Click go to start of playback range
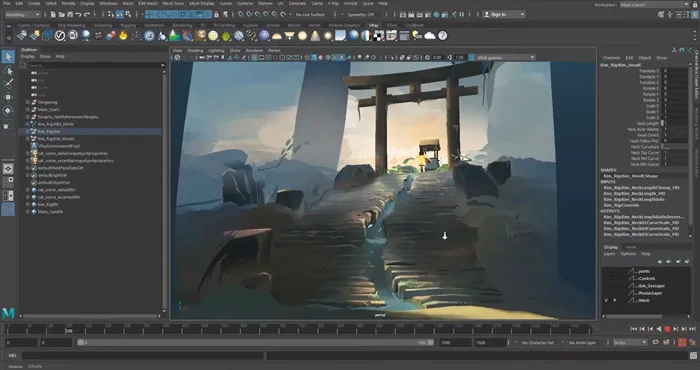Image resolution: width=700 pixels, height=370 pixels. [x=633, y=329]
